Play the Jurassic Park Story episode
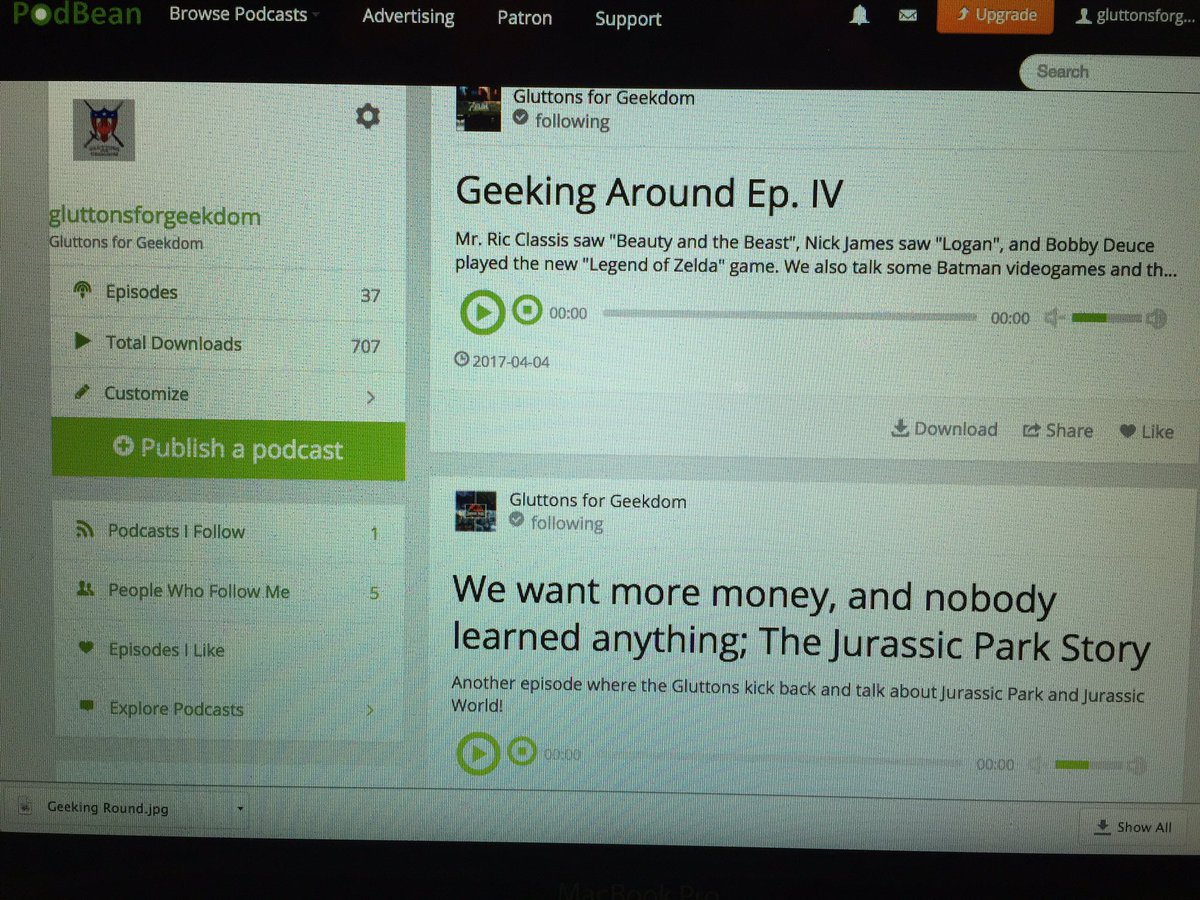1200x900 pixels. click(477, 753)
